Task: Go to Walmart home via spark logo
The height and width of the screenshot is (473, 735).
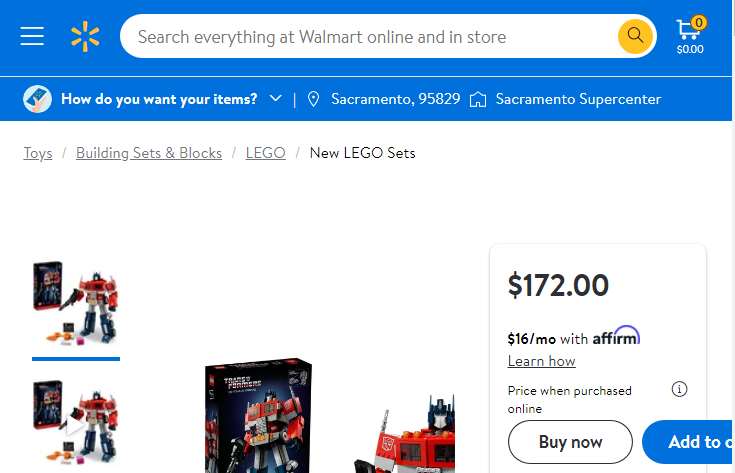Action: tap(85, 37)
